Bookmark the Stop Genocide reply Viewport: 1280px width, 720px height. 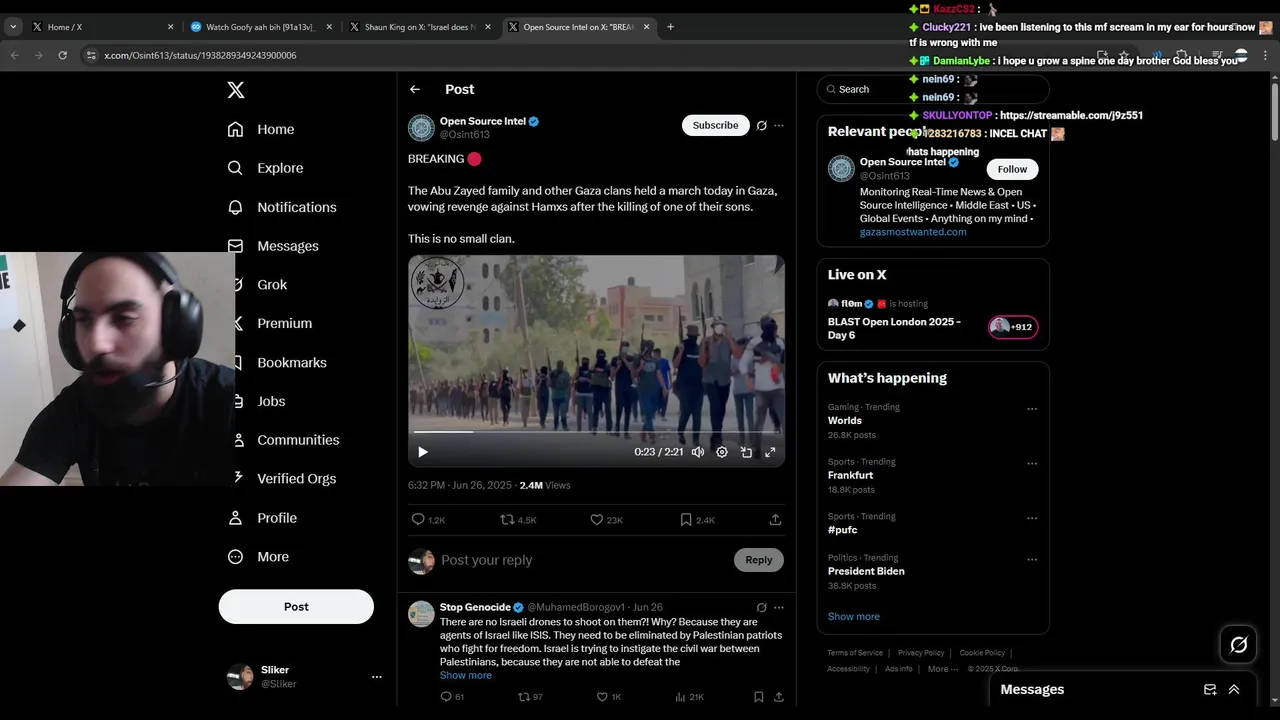pyautogui.click(x=759, y=697)
